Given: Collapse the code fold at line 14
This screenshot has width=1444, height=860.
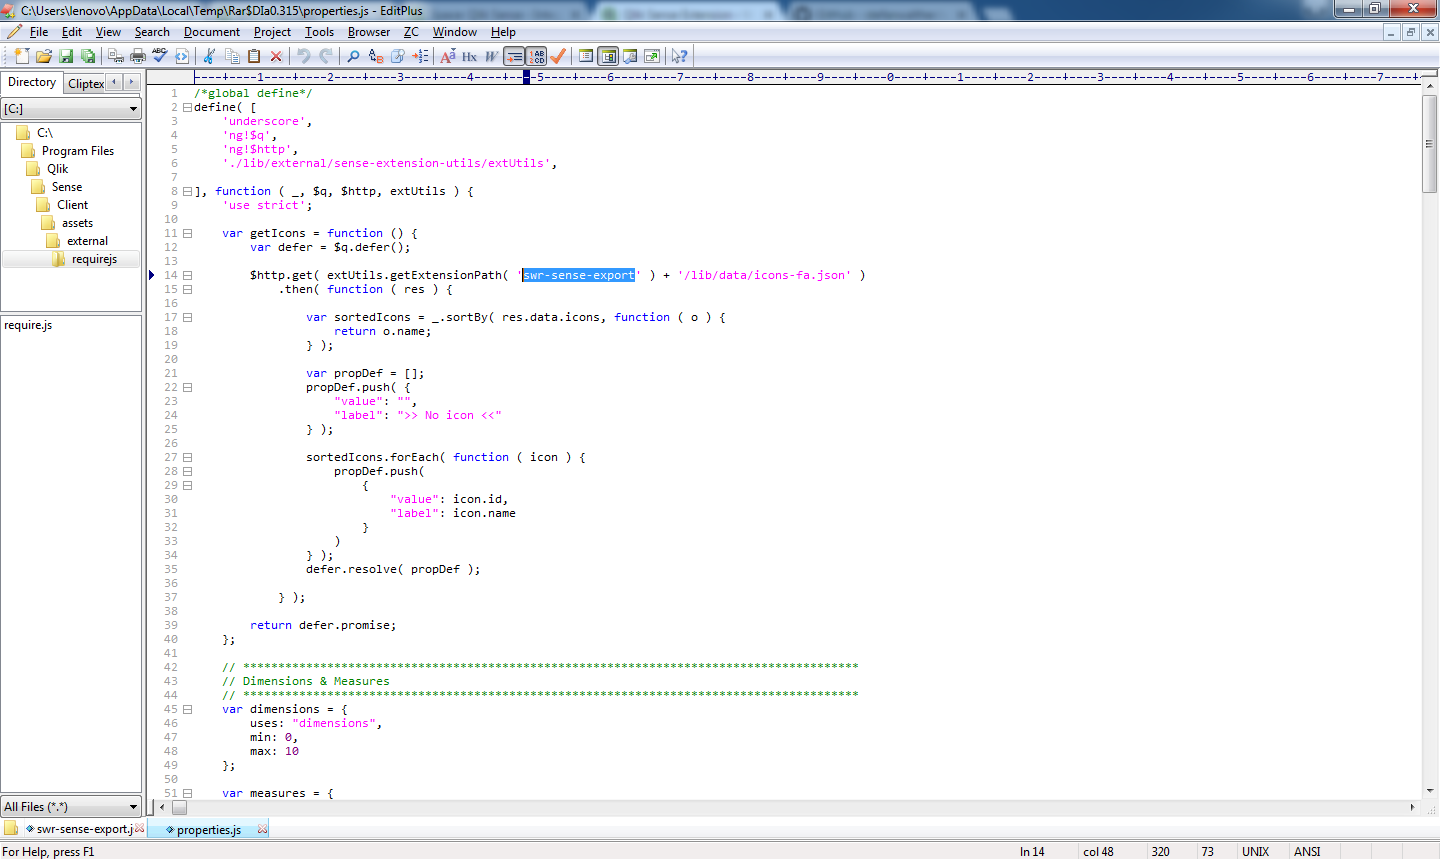Looking at the screenshot, I should [x=187, y=275].
